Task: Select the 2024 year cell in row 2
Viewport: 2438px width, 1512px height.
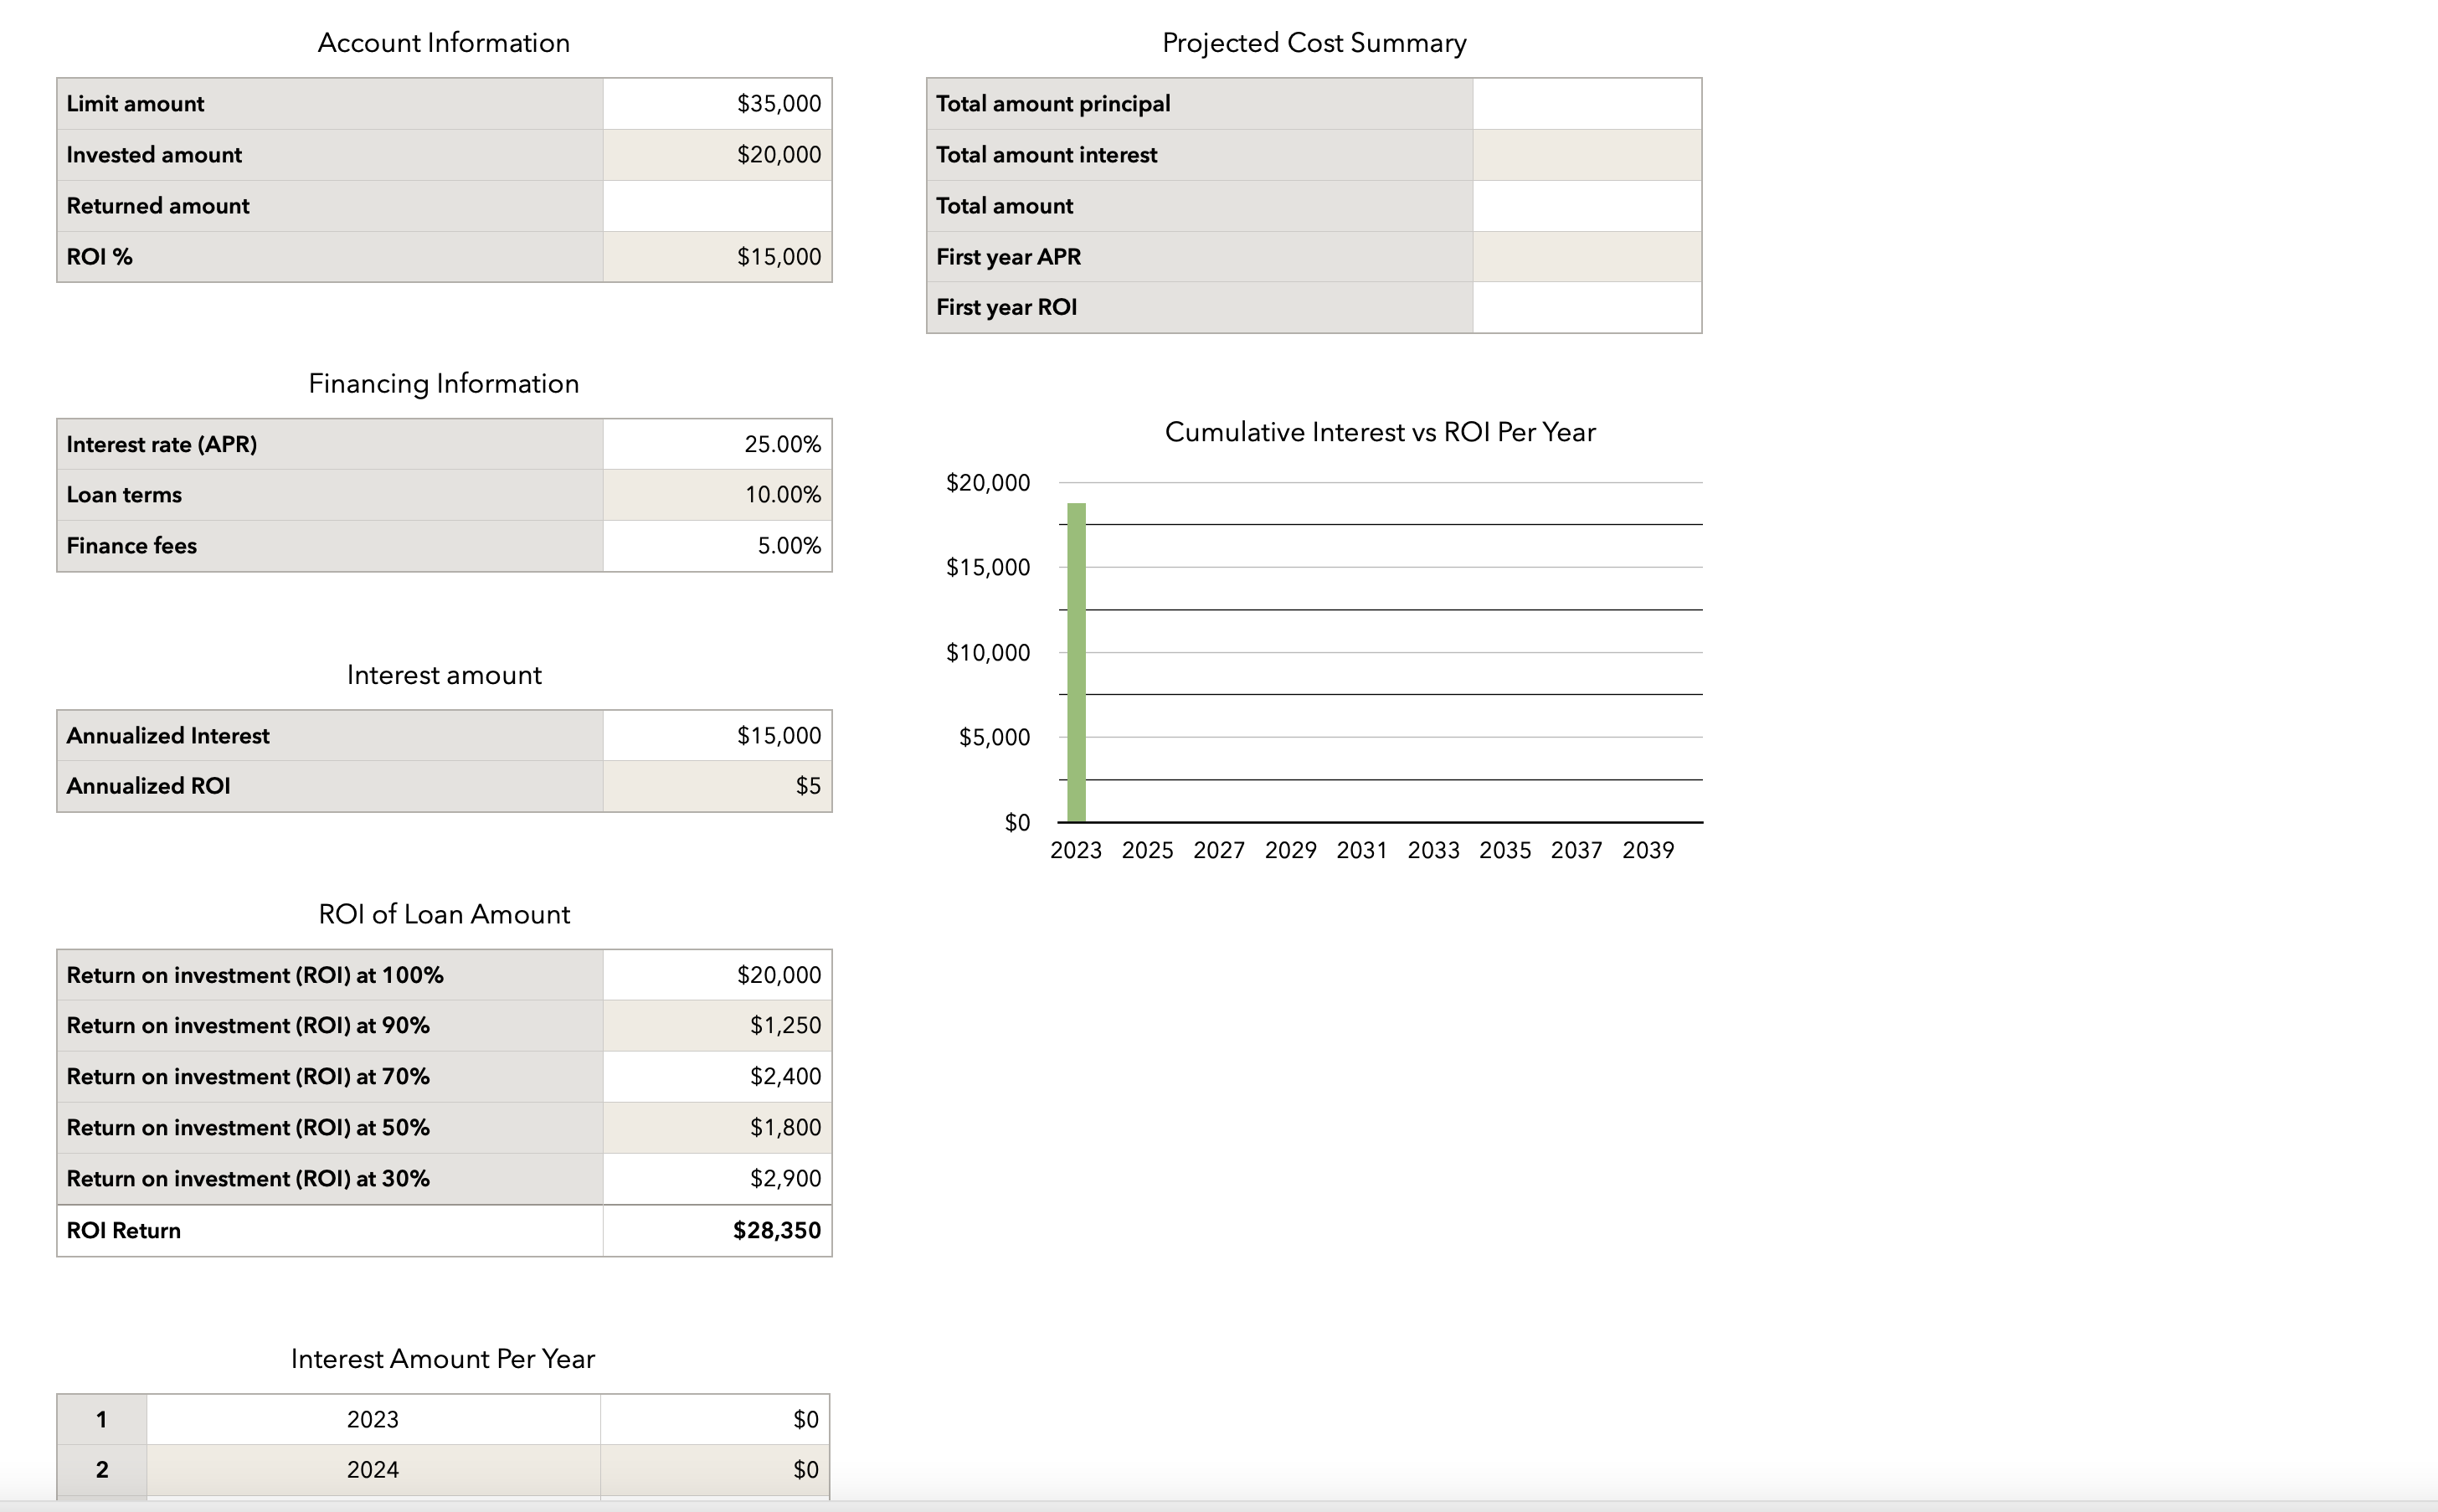Action: [372, 1469]
